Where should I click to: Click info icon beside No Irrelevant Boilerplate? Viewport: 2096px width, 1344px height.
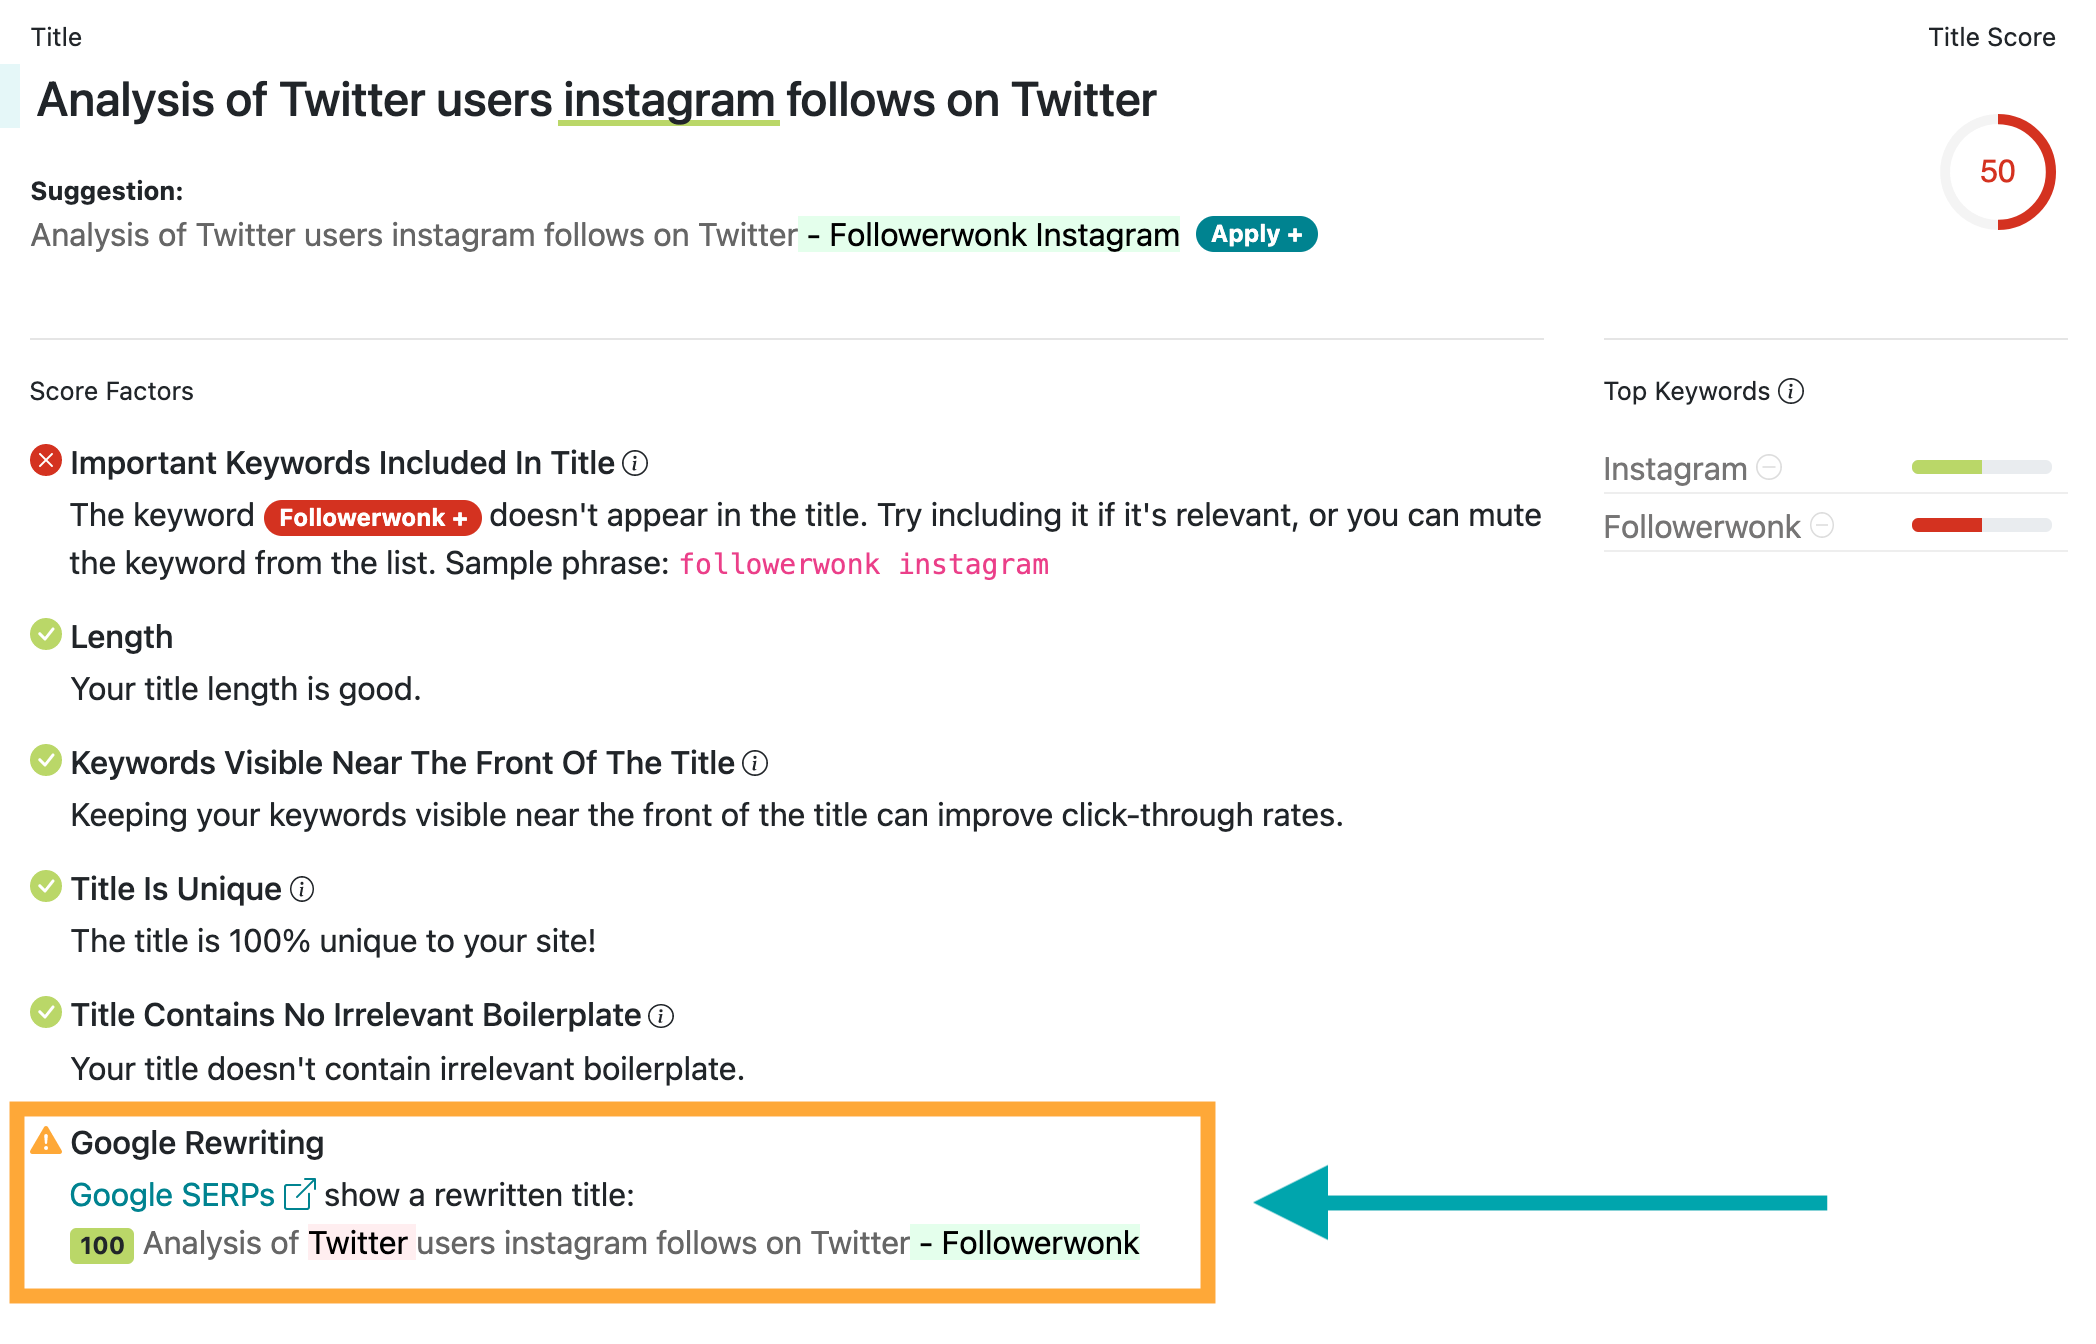point(661,1016)
